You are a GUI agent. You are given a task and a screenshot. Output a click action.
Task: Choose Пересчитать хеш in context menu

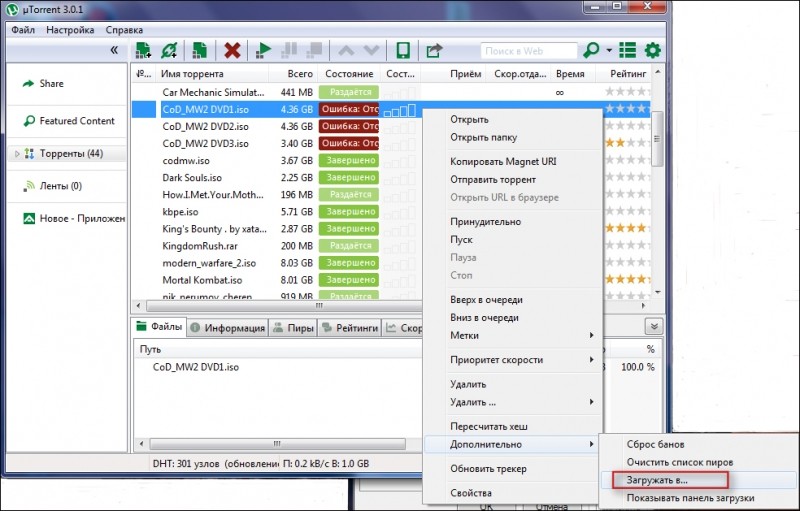tap(489, 426)
